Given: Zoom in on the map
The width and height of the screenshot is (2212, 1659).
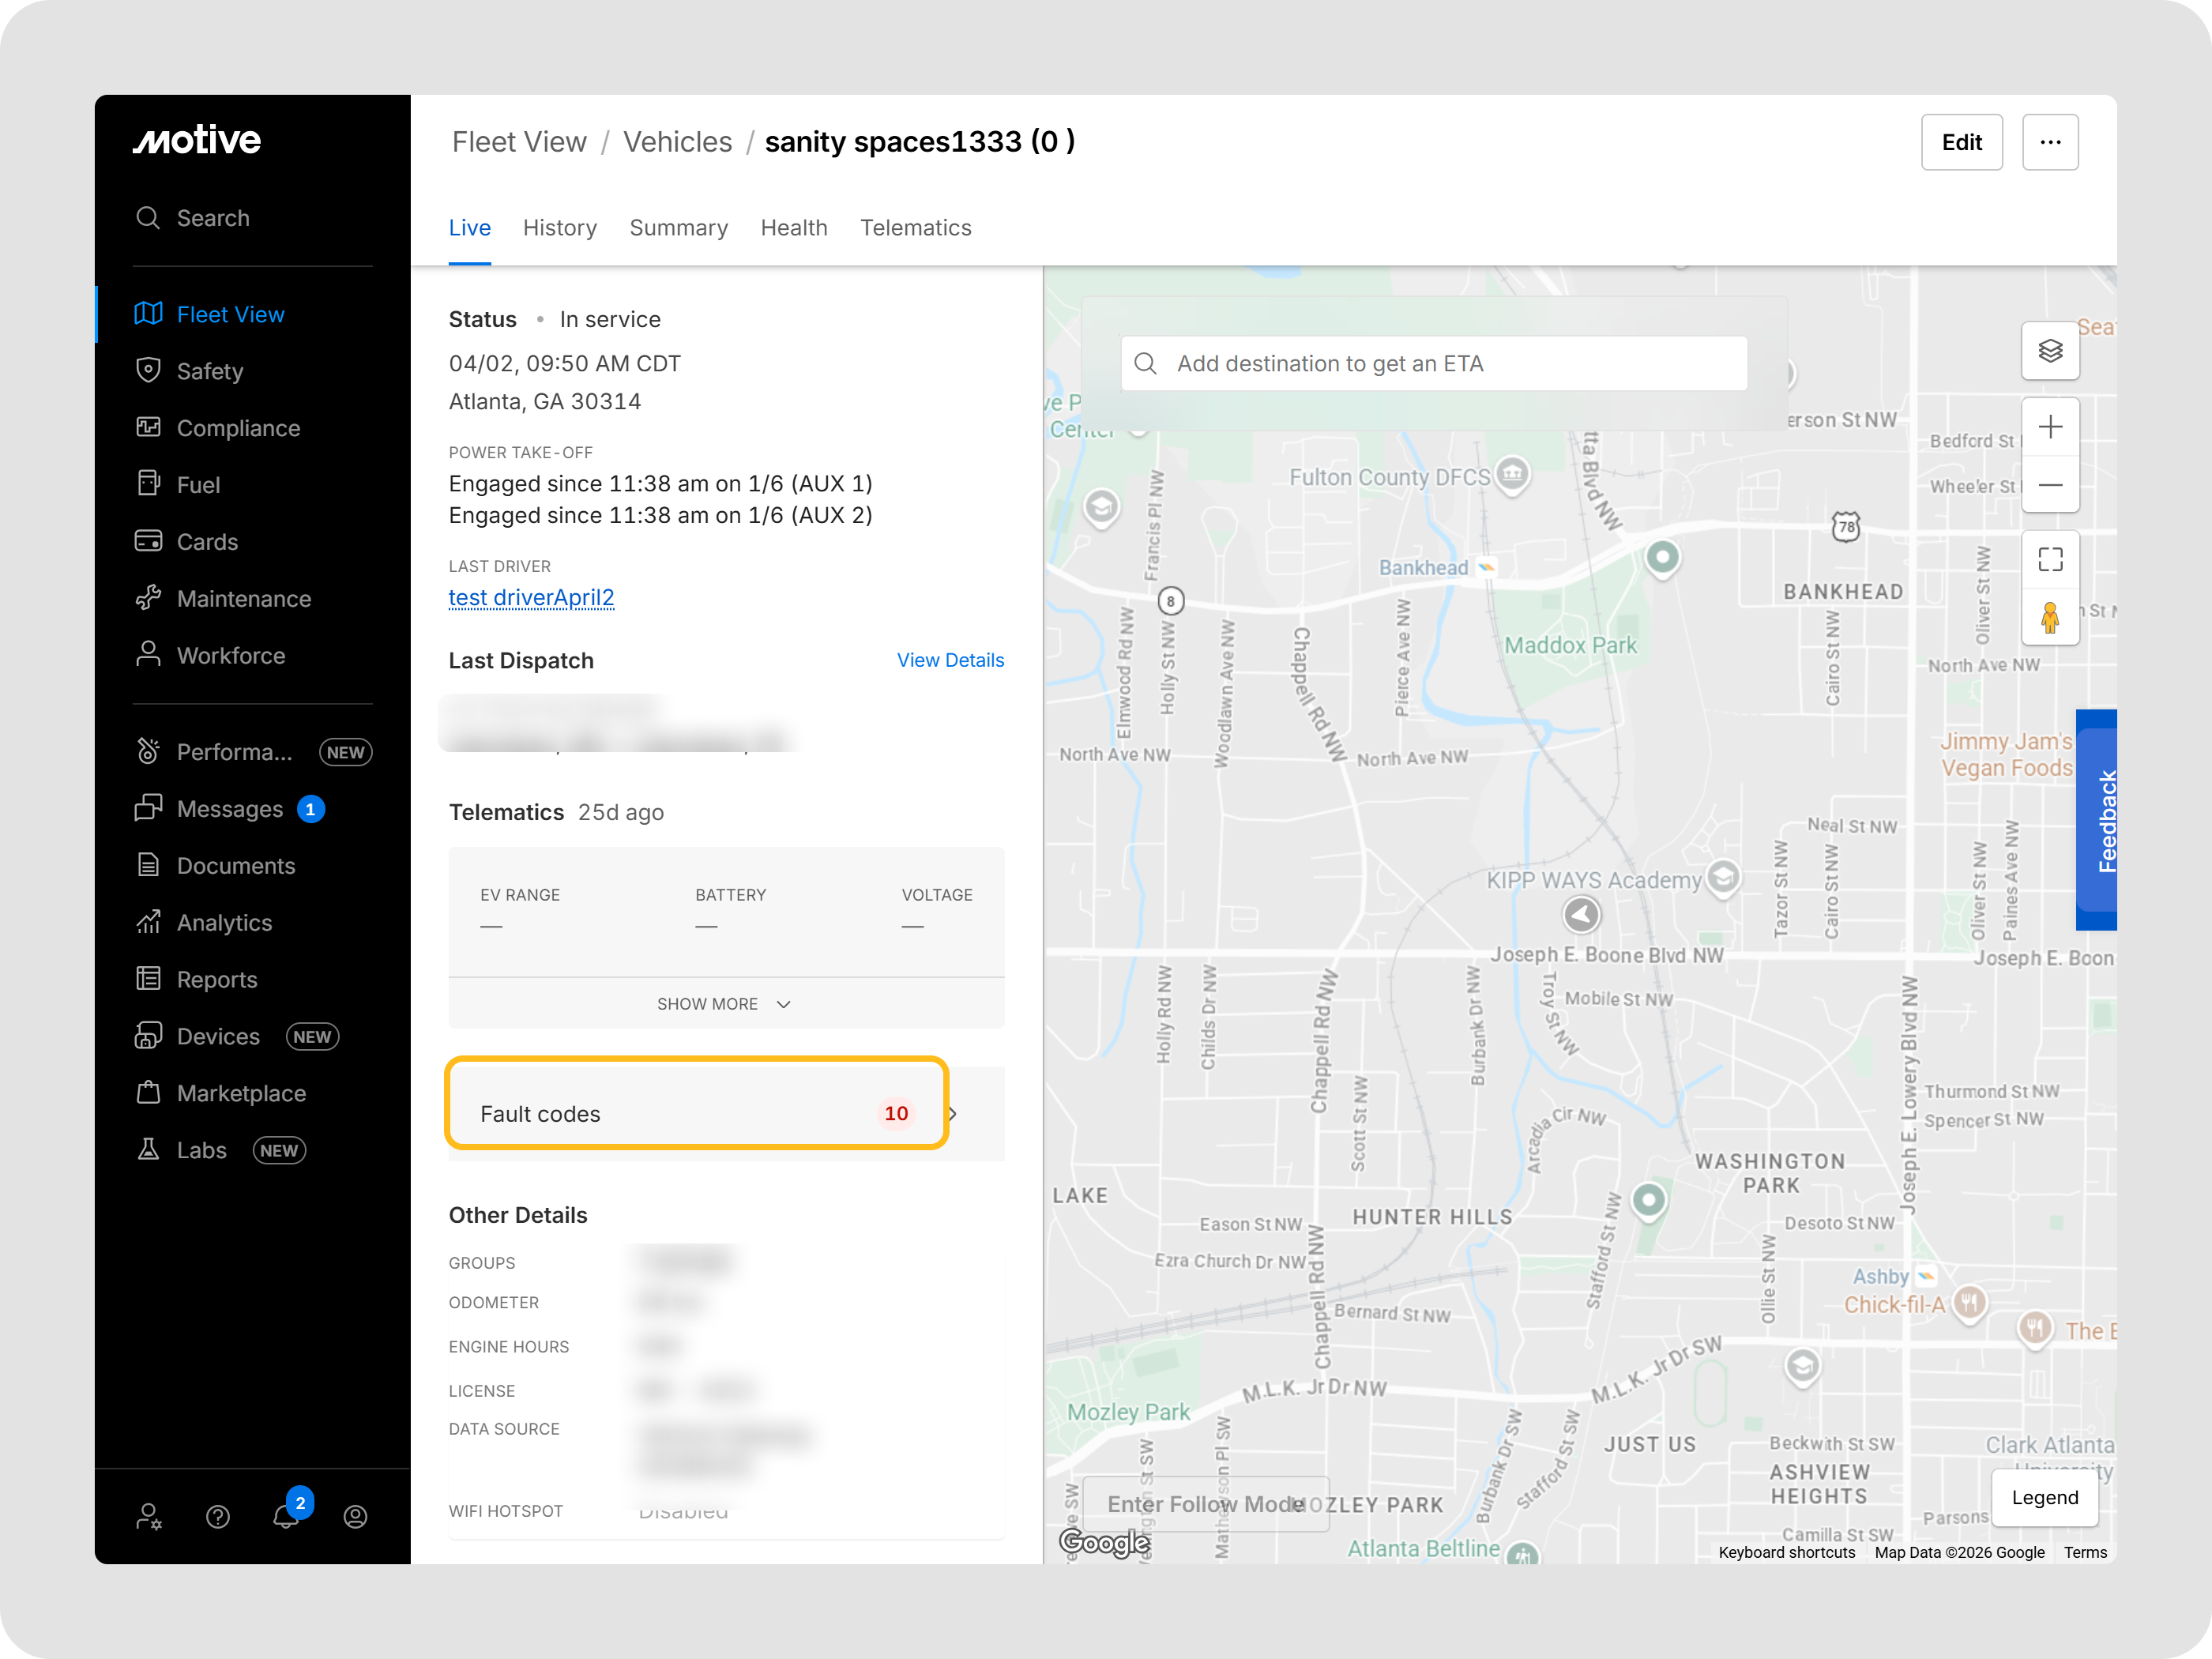Looking at the screenshot, I should pyautogui.click(x=2050, y=427).
